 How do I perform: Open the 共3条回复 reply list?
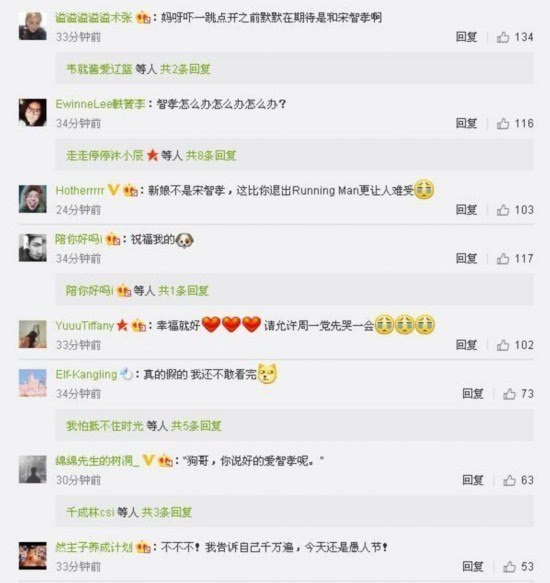point(167,512)
